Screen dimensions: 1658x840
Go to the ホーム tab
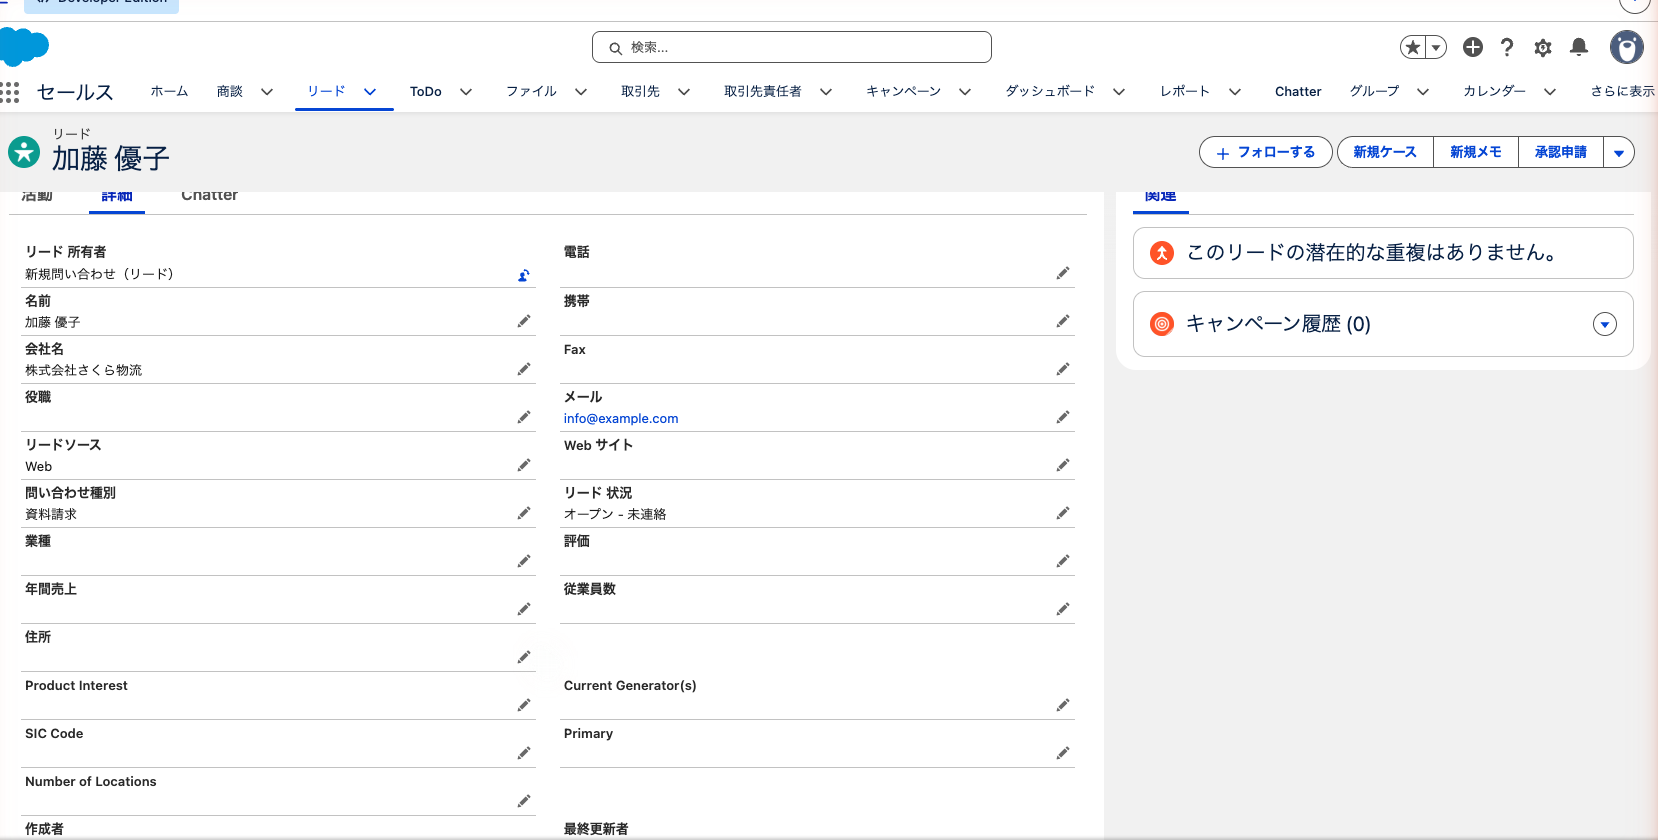[x=169, y=91]
